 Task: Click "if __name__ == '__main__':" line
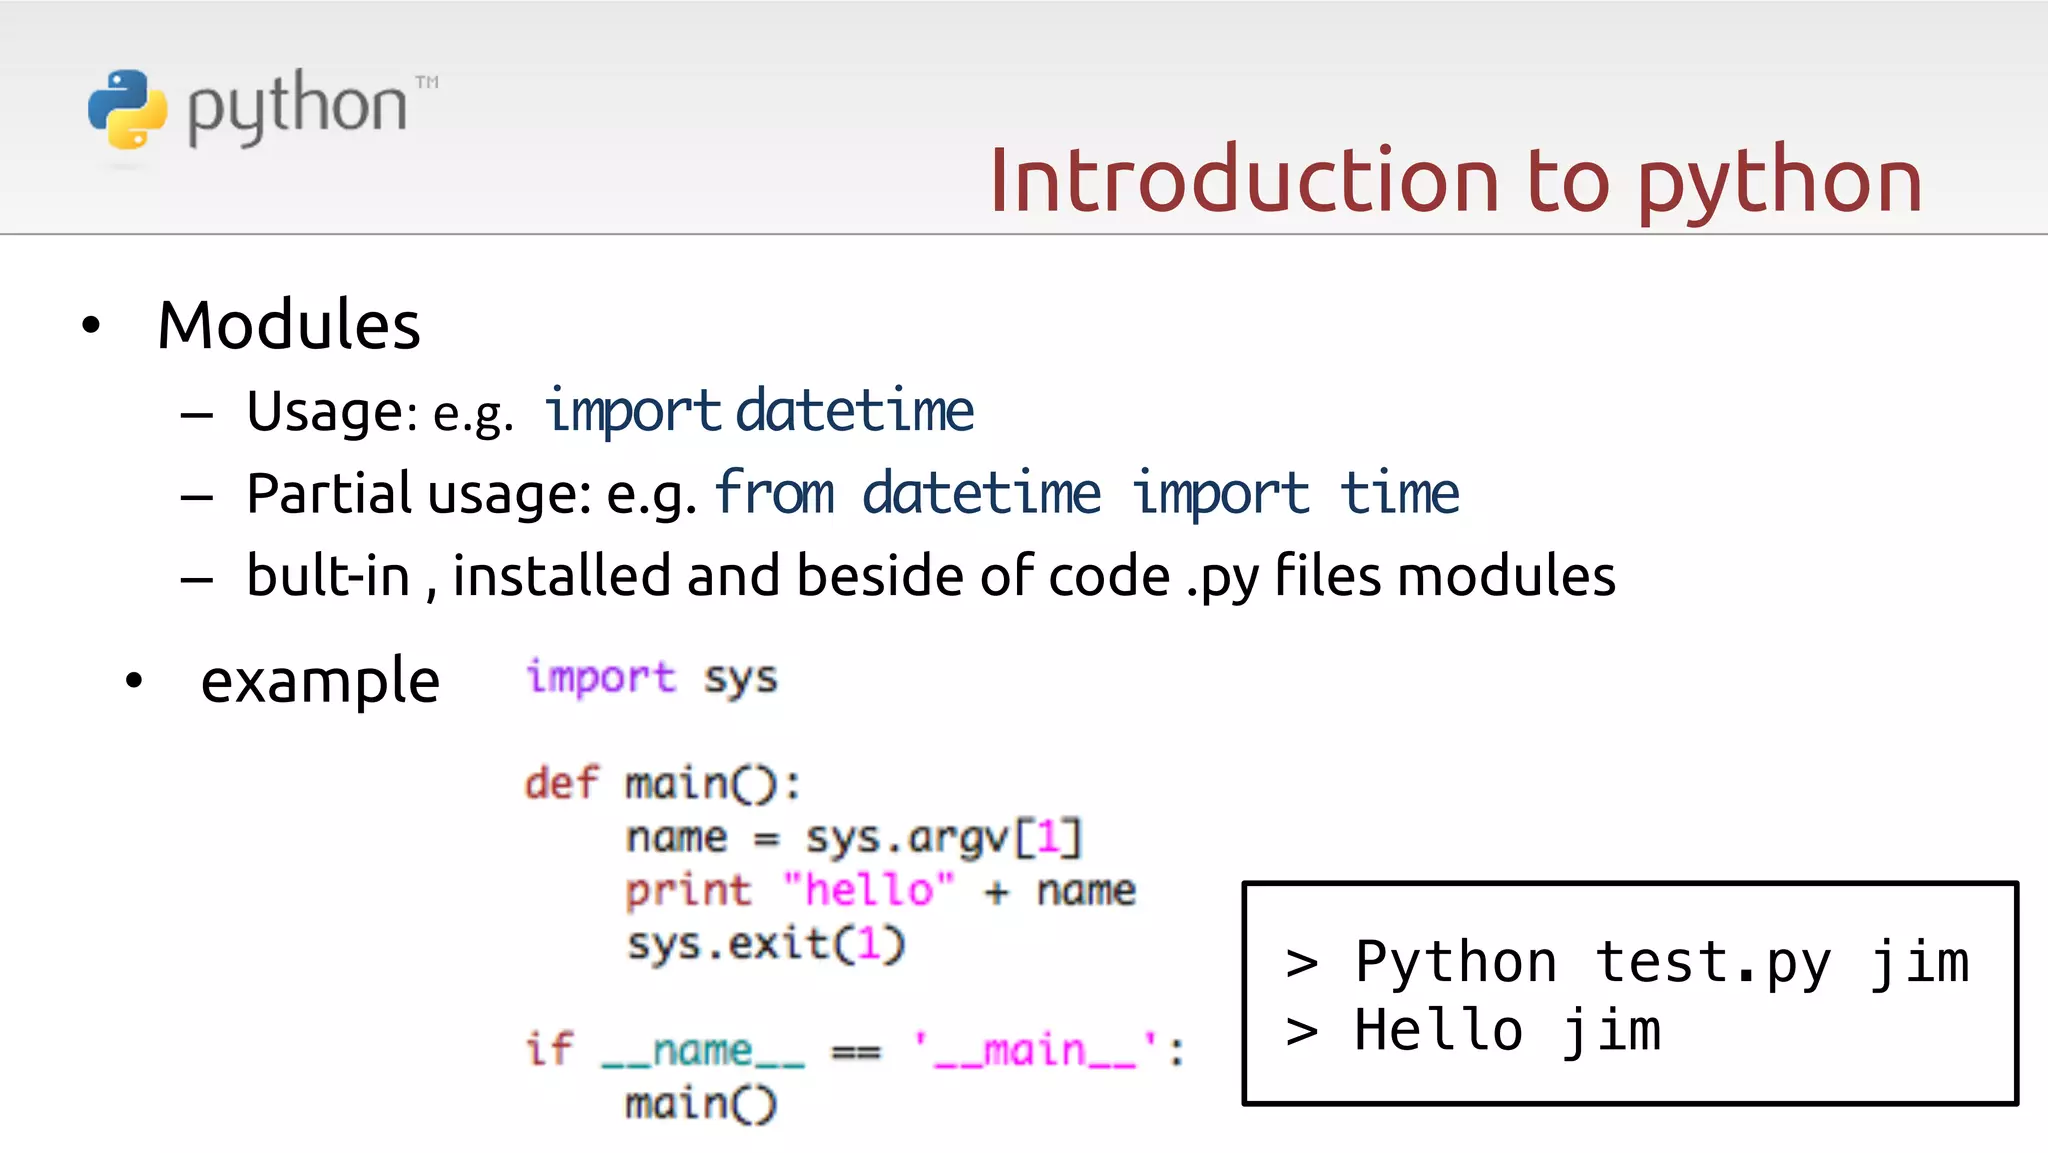click(x=855, y=1050)
